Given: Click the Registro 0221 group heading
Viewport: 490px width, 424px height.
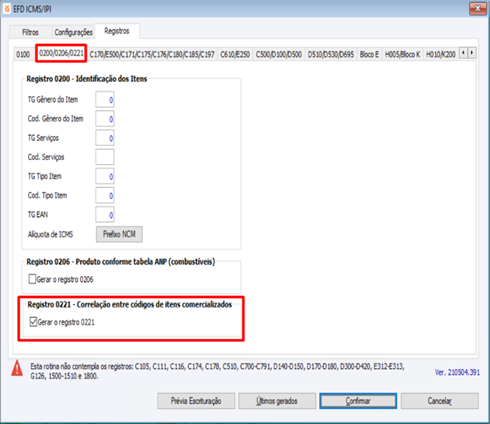Looking at the screenshot, I should pos(130,305).
